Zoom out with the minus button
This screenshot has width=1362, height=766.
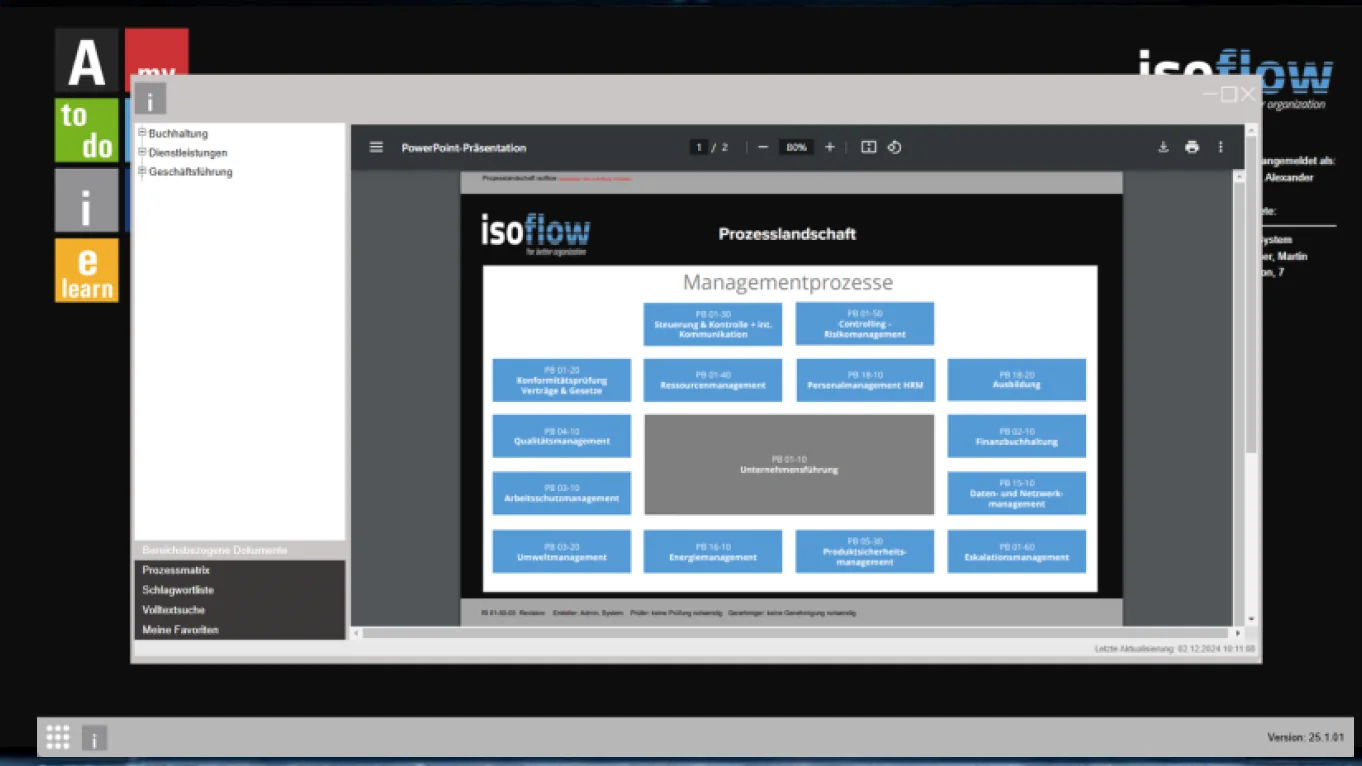coord(763,147)
